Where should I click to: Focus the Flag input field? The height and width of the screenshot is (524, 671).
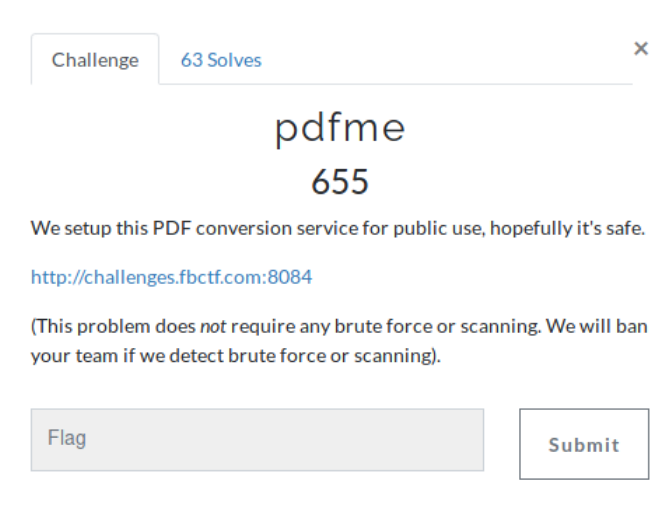pyautogui.click(x=257, y=439)
